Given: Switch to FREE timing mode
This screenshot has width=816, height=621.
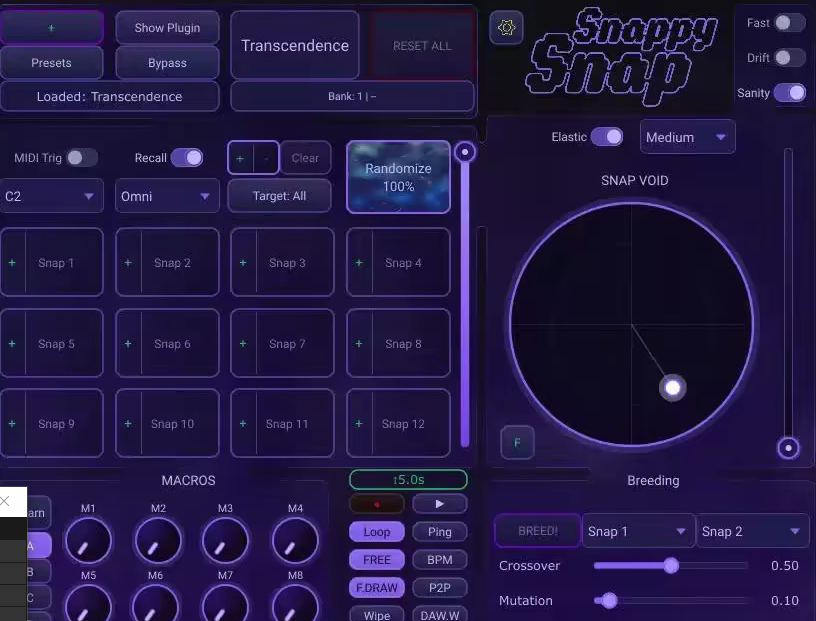Looking at the screenshot, I should (376, 559).
